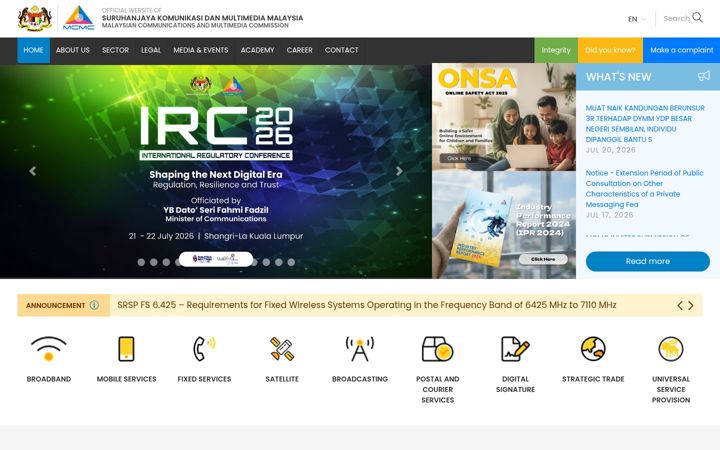Select the third carousel dot
This screenshot has width=720, height=450.
click(x=166, y=262)
